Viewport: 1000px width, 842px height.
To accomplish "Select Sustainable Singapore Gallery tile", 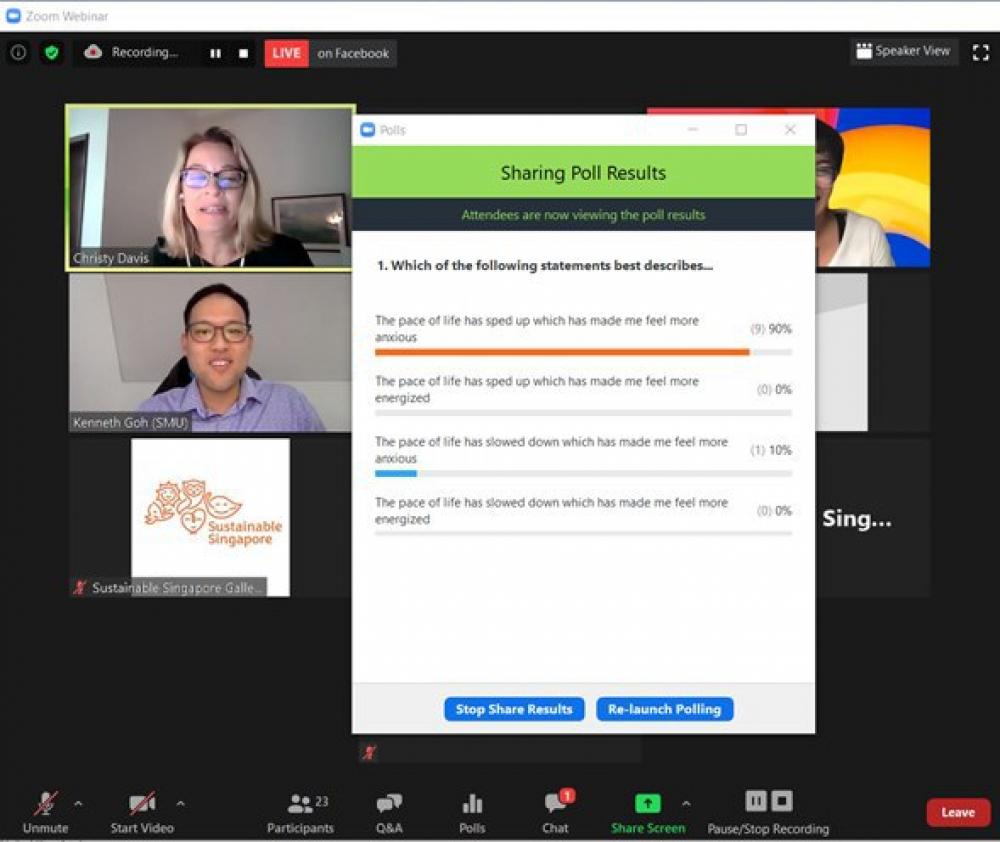I will 210,517.
